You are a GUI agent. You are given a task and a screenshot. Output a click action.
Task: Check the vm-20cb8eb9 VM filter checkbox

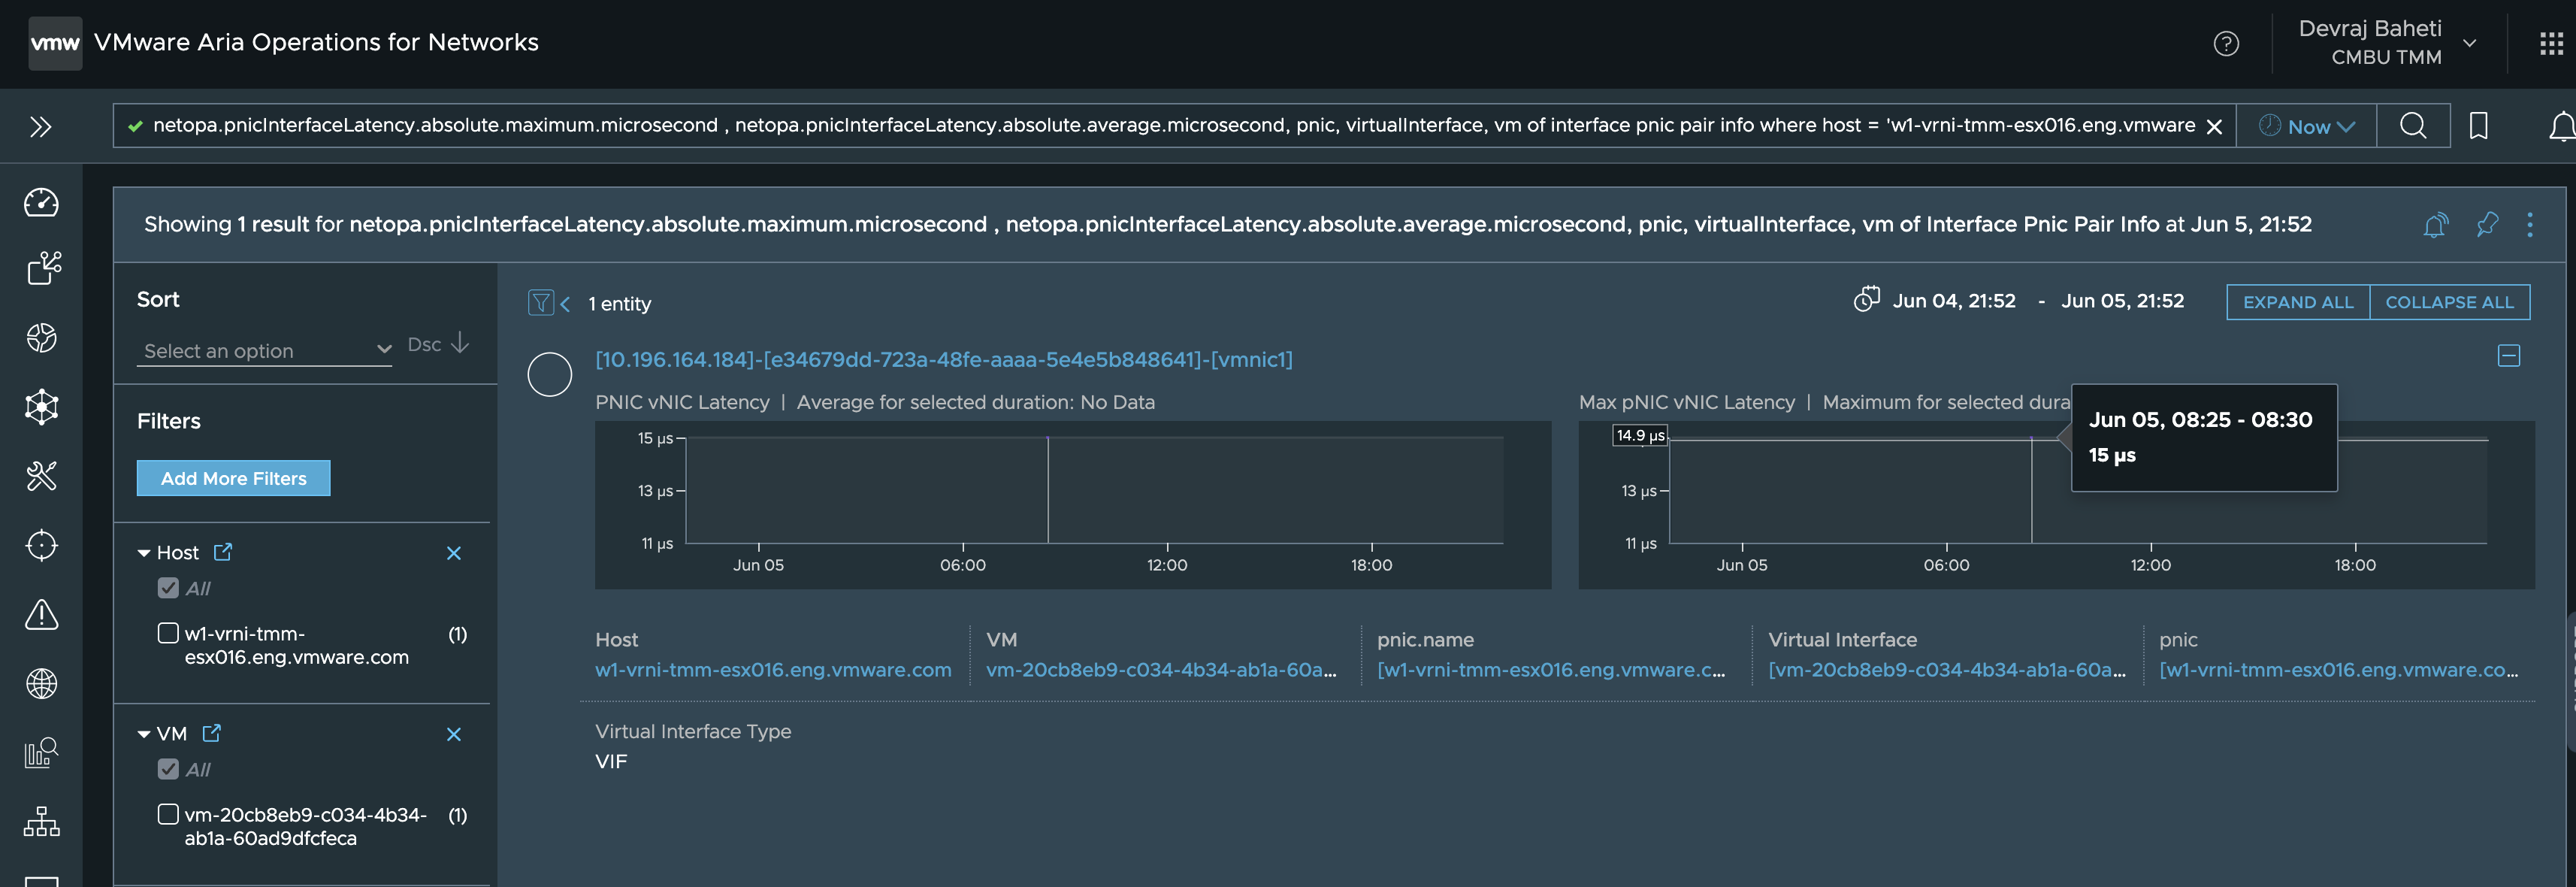(168, 814)
